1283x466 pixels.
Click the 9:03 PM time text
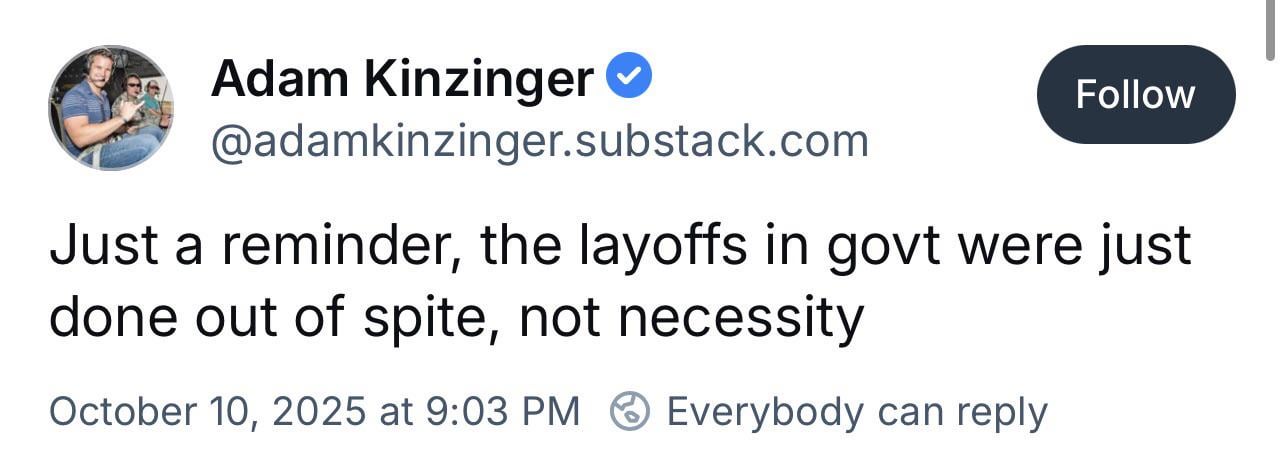click(x=501, y=411)
